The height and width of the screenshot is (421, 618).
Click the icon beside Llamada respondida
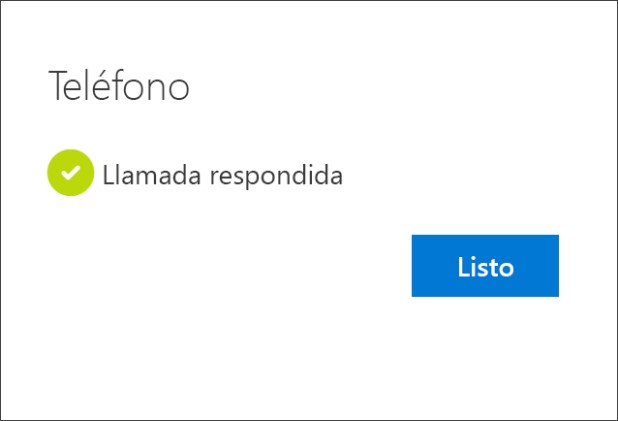(x=70, y=175)
